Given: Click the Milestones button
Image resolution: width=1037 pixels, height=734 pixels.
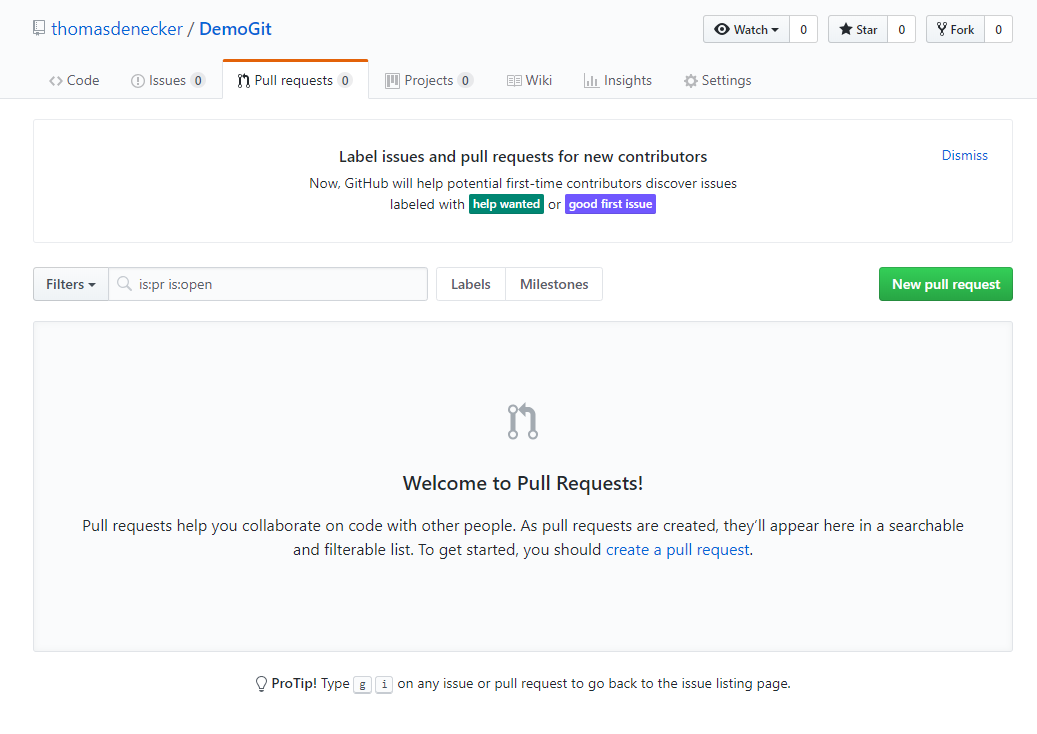Looking at the screenshot, I should tap(554, 284).
